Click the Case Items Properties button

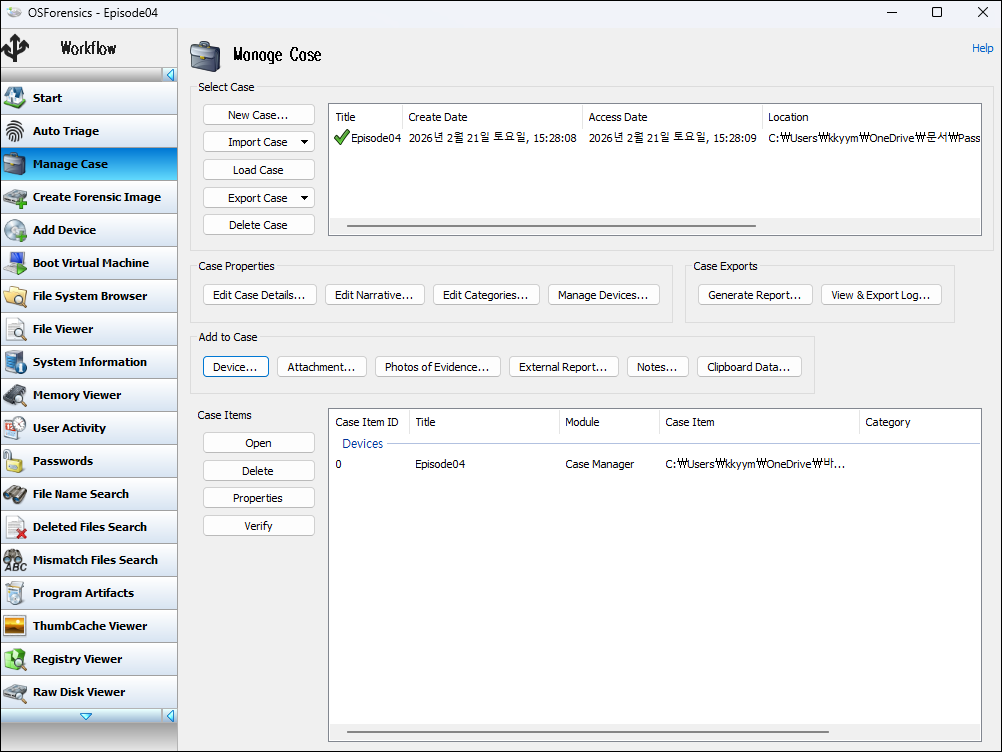(x=258, y=498)
